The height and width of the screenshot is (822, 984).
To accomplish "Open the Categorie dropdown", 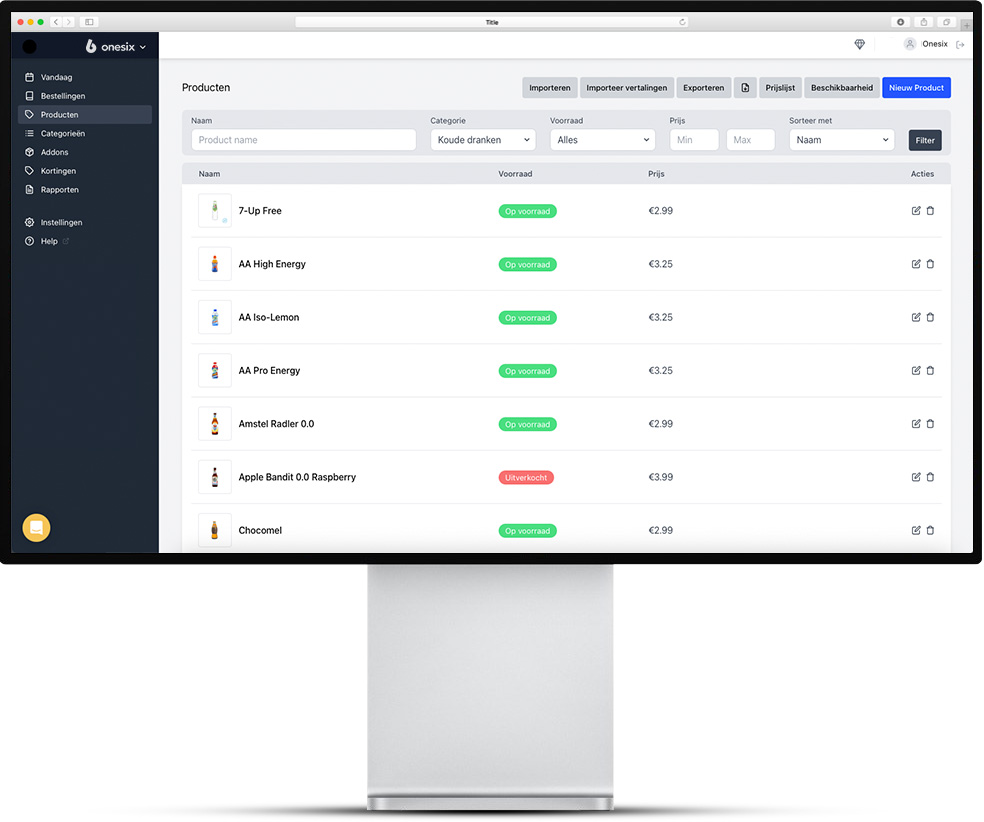I will pyautogui.click(x=482, y=140).
